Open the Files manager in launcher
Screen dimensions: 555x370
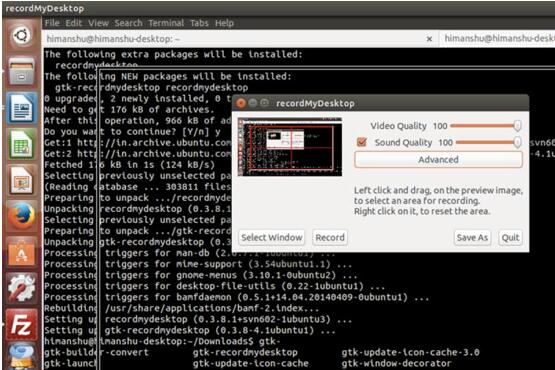click(x=22, y=72)
